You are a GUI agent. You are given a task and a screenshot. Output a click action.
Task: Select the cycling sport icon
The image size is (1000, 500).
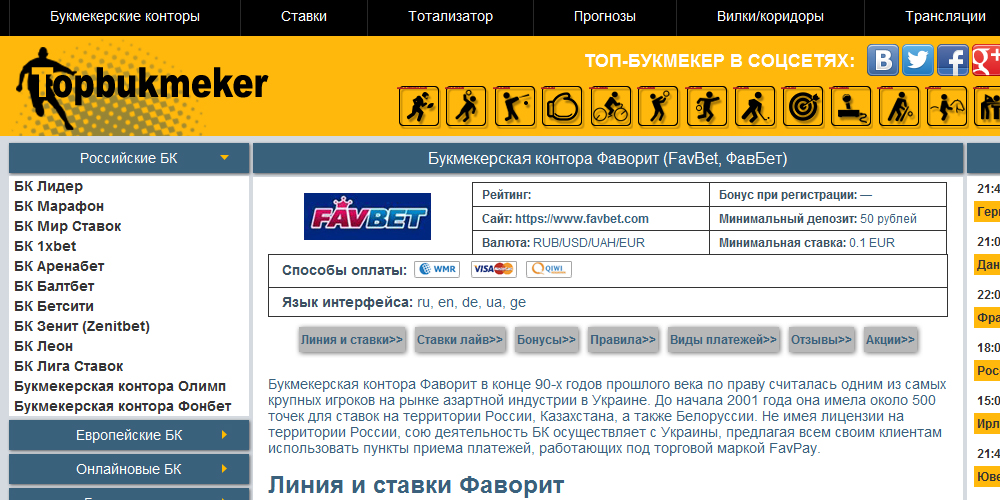click(610, 106)
